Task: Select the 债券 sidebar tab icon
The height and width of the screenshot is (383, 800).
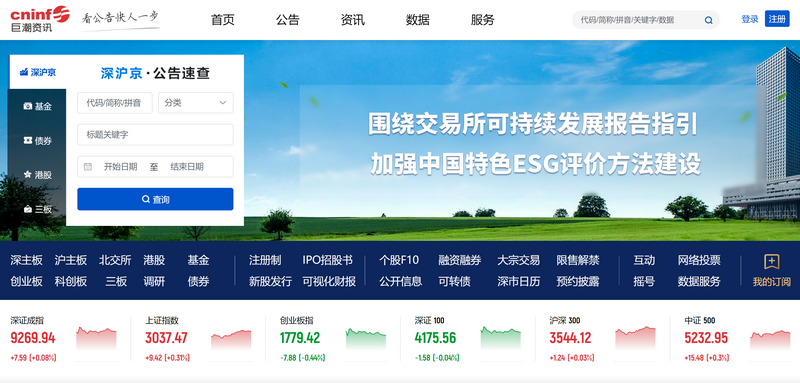Action: point(28,140)
